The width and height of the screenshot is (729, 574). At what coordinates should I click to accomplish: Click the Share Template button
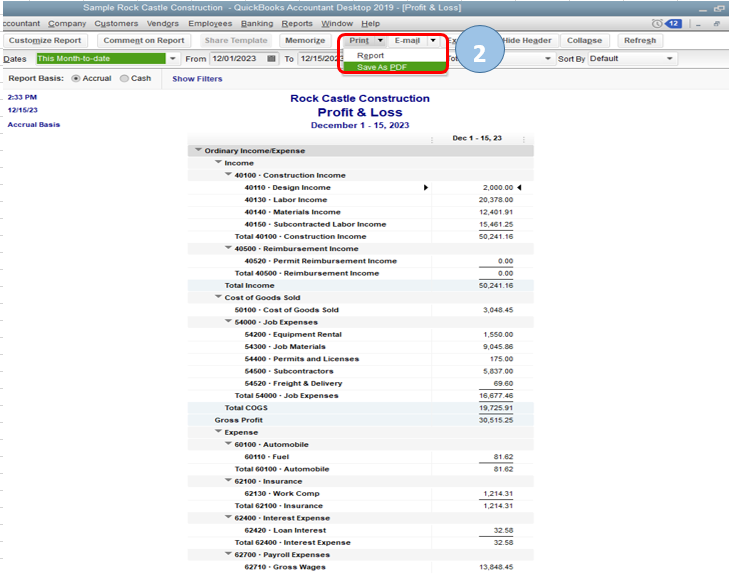(236, 40)
